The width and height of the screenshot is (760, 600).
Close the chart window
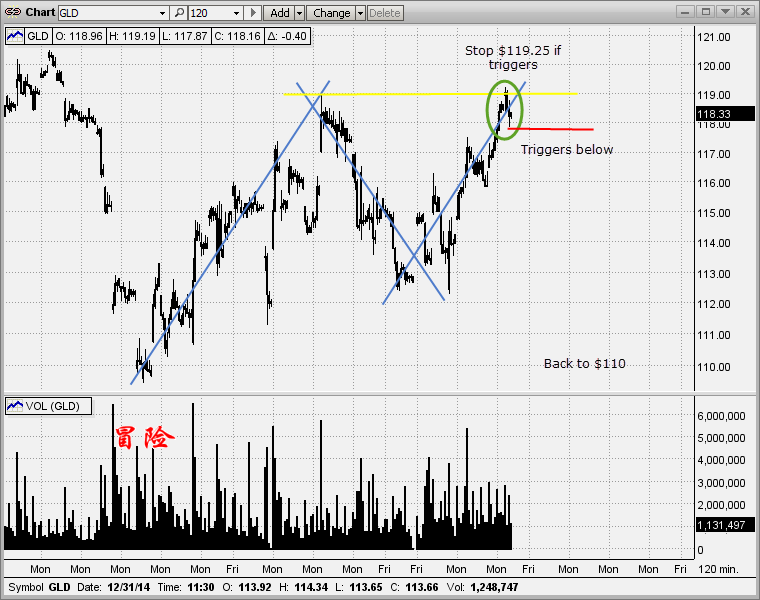[746, 12]
